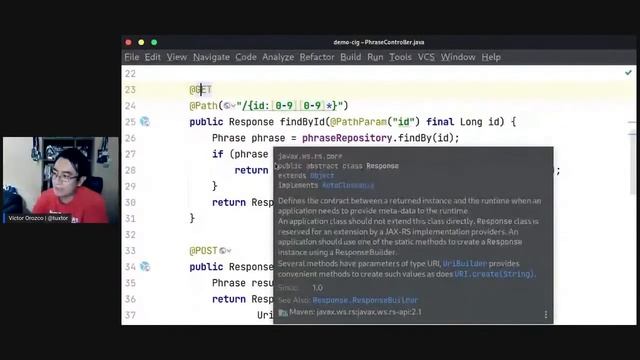The width and height of the screenshot is (640, 360).
Task: Click the findById method name
Action: 302,122
